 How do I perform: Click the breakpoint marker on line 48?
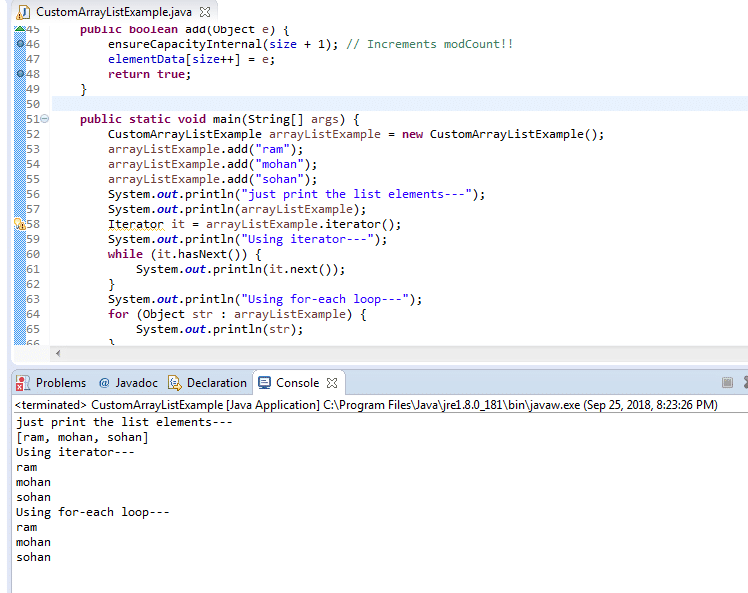click(18, 74)
